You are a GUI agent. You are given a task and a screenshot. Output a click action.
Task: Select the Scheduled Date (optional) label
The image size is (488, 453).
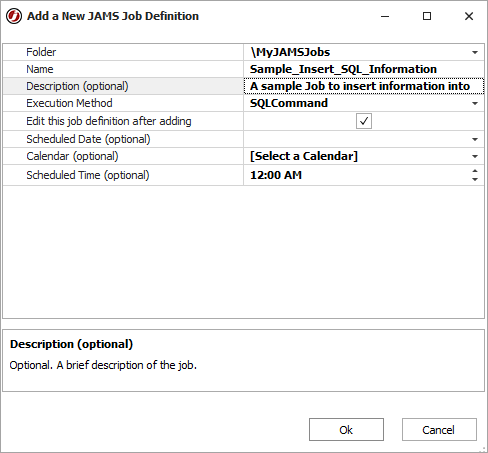[88, 139]
